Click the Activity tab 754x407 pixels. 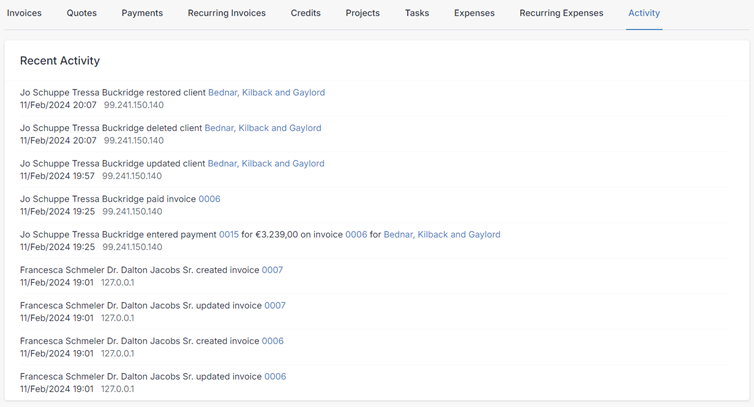click(644, 13)
